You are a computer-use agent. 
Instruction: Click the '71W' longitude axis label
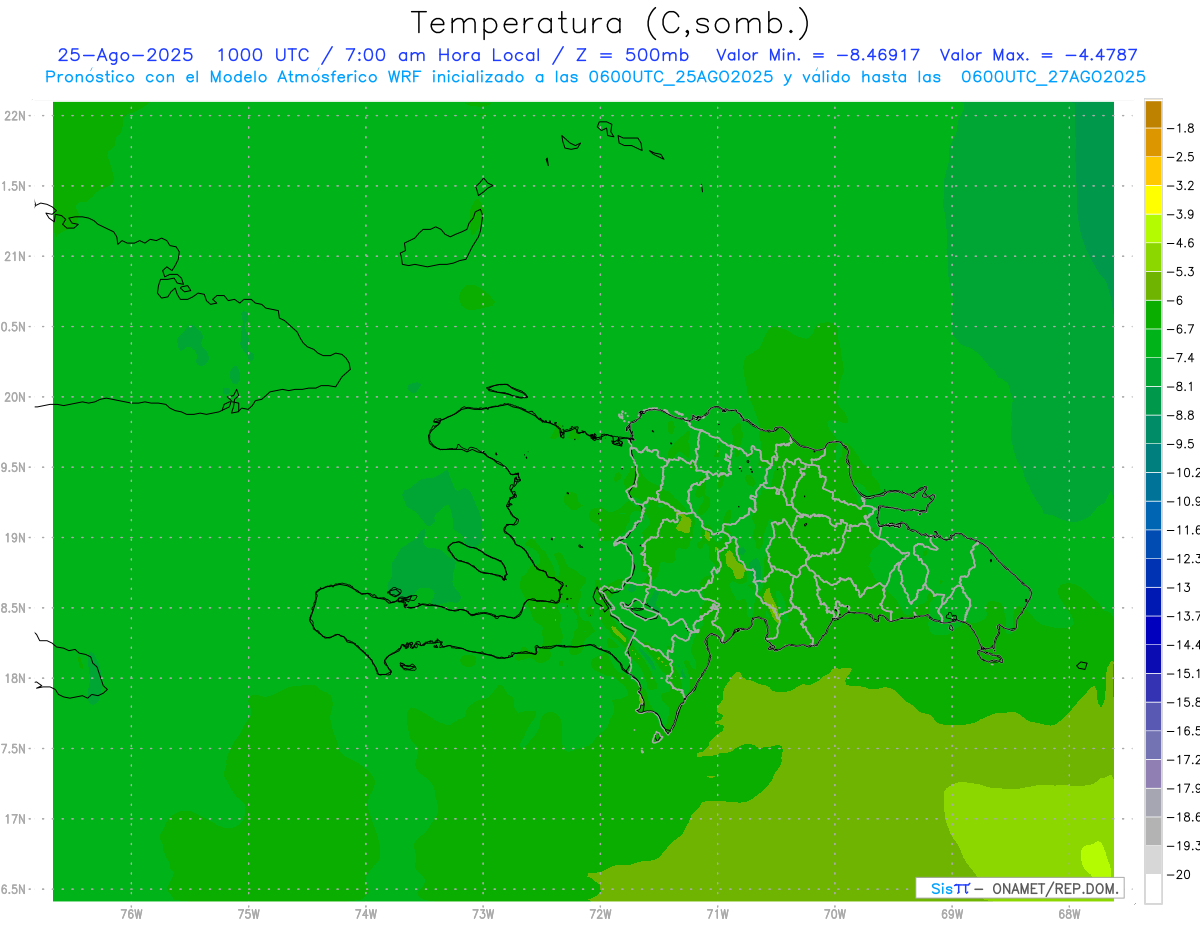pos(717,913)
